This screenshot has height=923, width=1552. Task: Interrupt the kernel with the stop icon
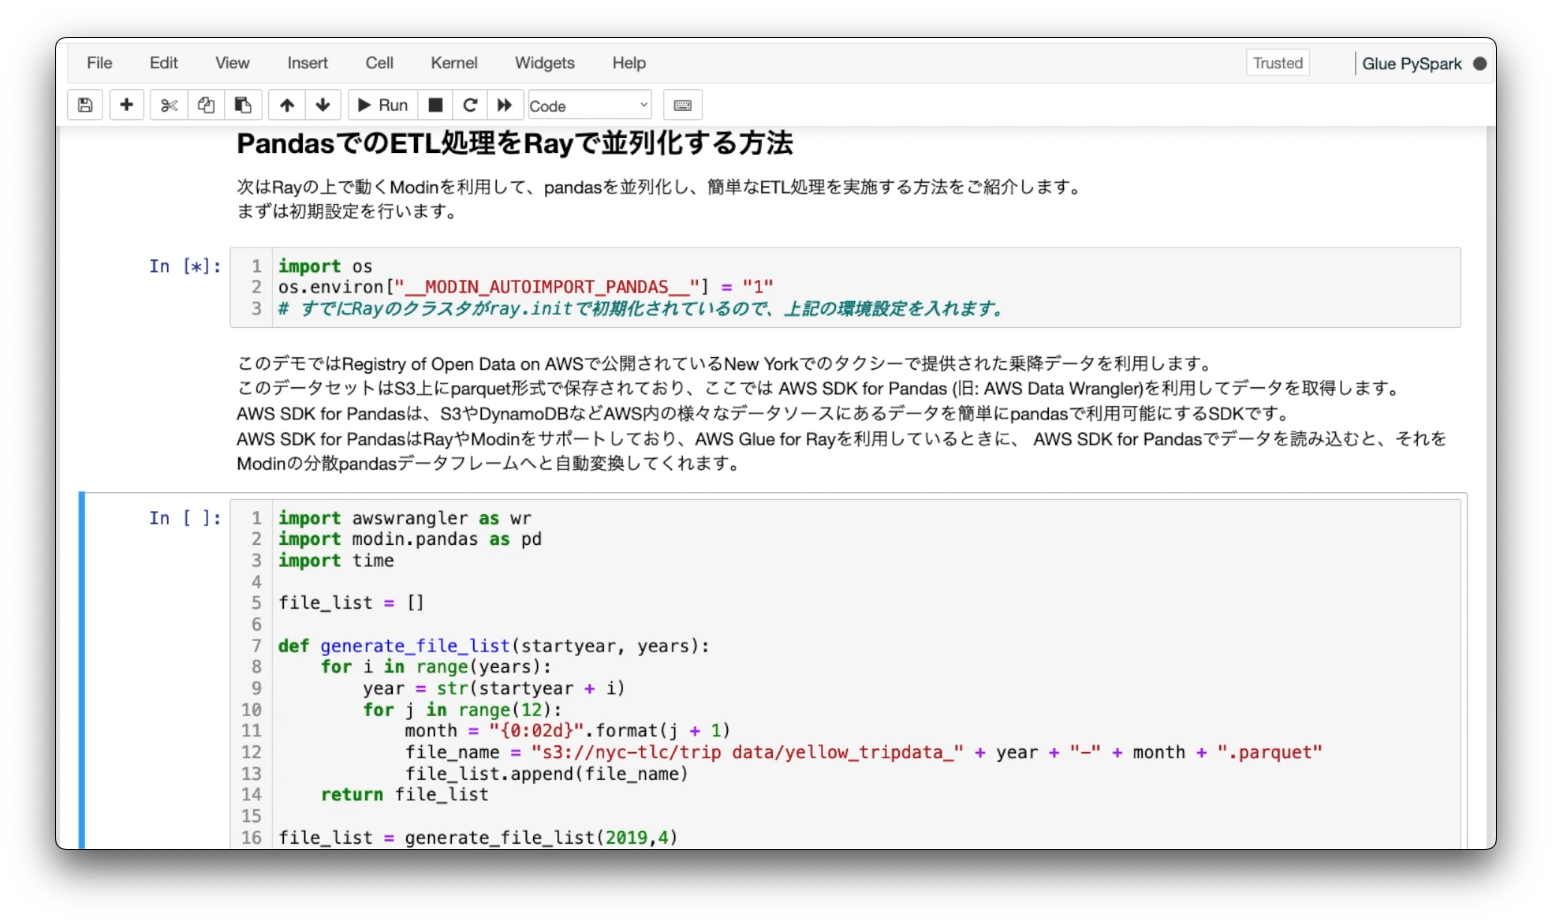point(435,105)
